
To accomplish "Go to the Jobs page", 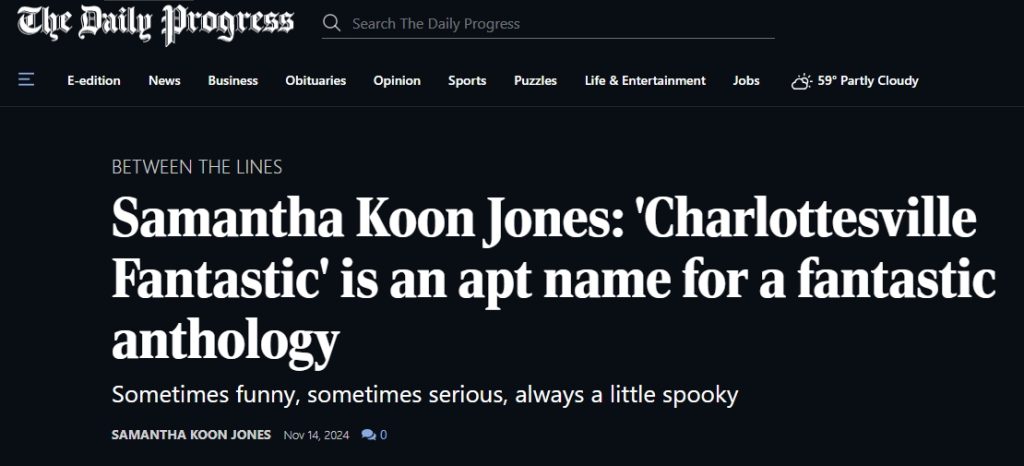I will click(746, 81).
